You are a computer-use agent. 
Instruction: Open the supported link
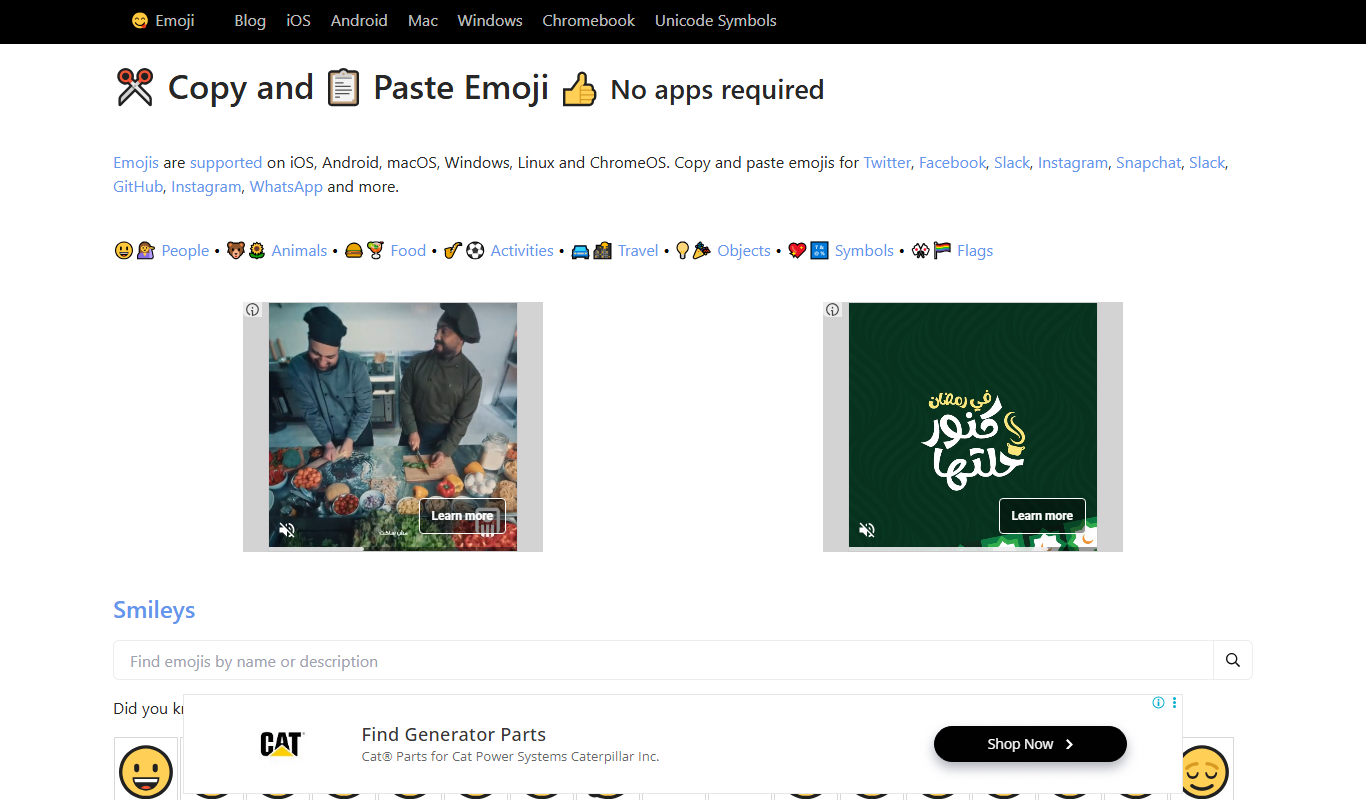[226, 162]
